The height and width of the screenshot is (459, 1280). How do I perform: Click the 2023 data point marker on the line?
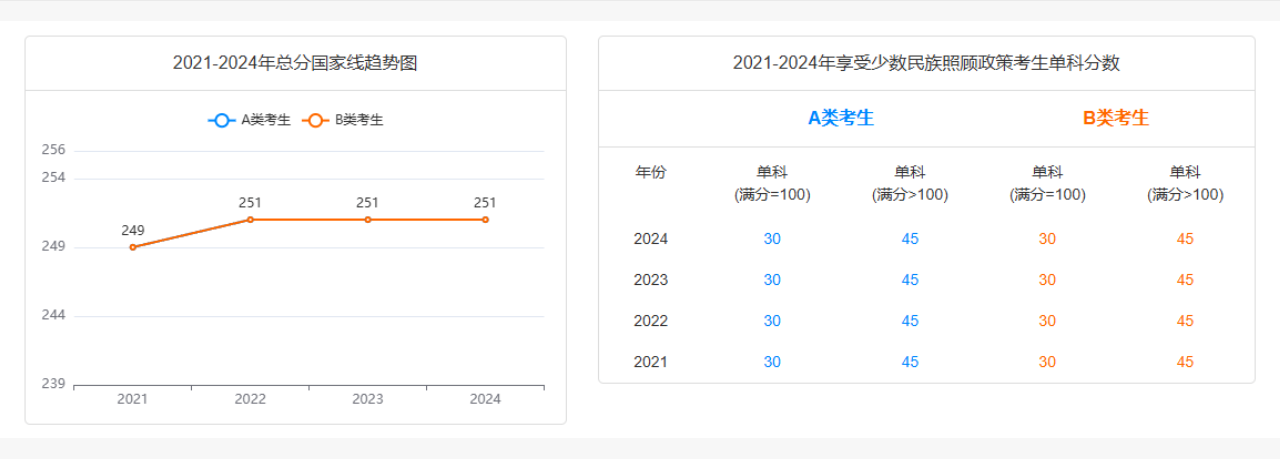coord(368,219)
